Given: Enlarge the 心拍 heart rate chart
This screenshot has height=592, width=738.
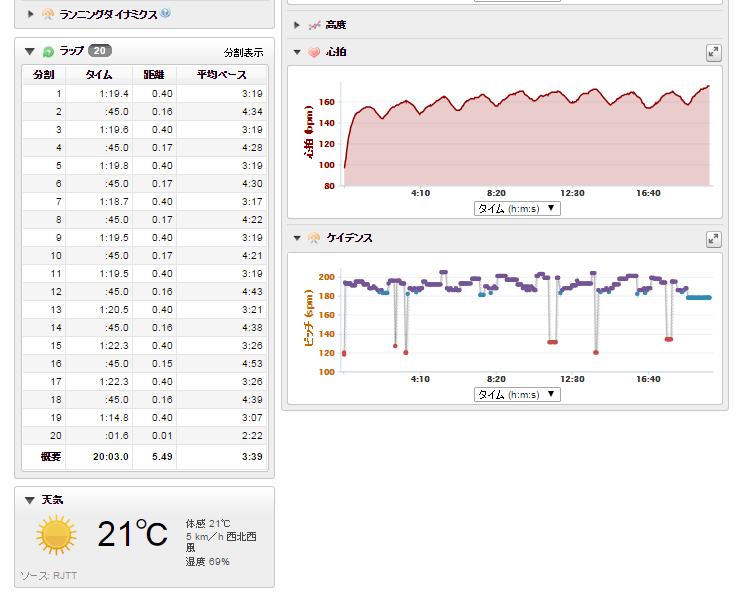Looking at the screenshot, I should click(712, 52).
